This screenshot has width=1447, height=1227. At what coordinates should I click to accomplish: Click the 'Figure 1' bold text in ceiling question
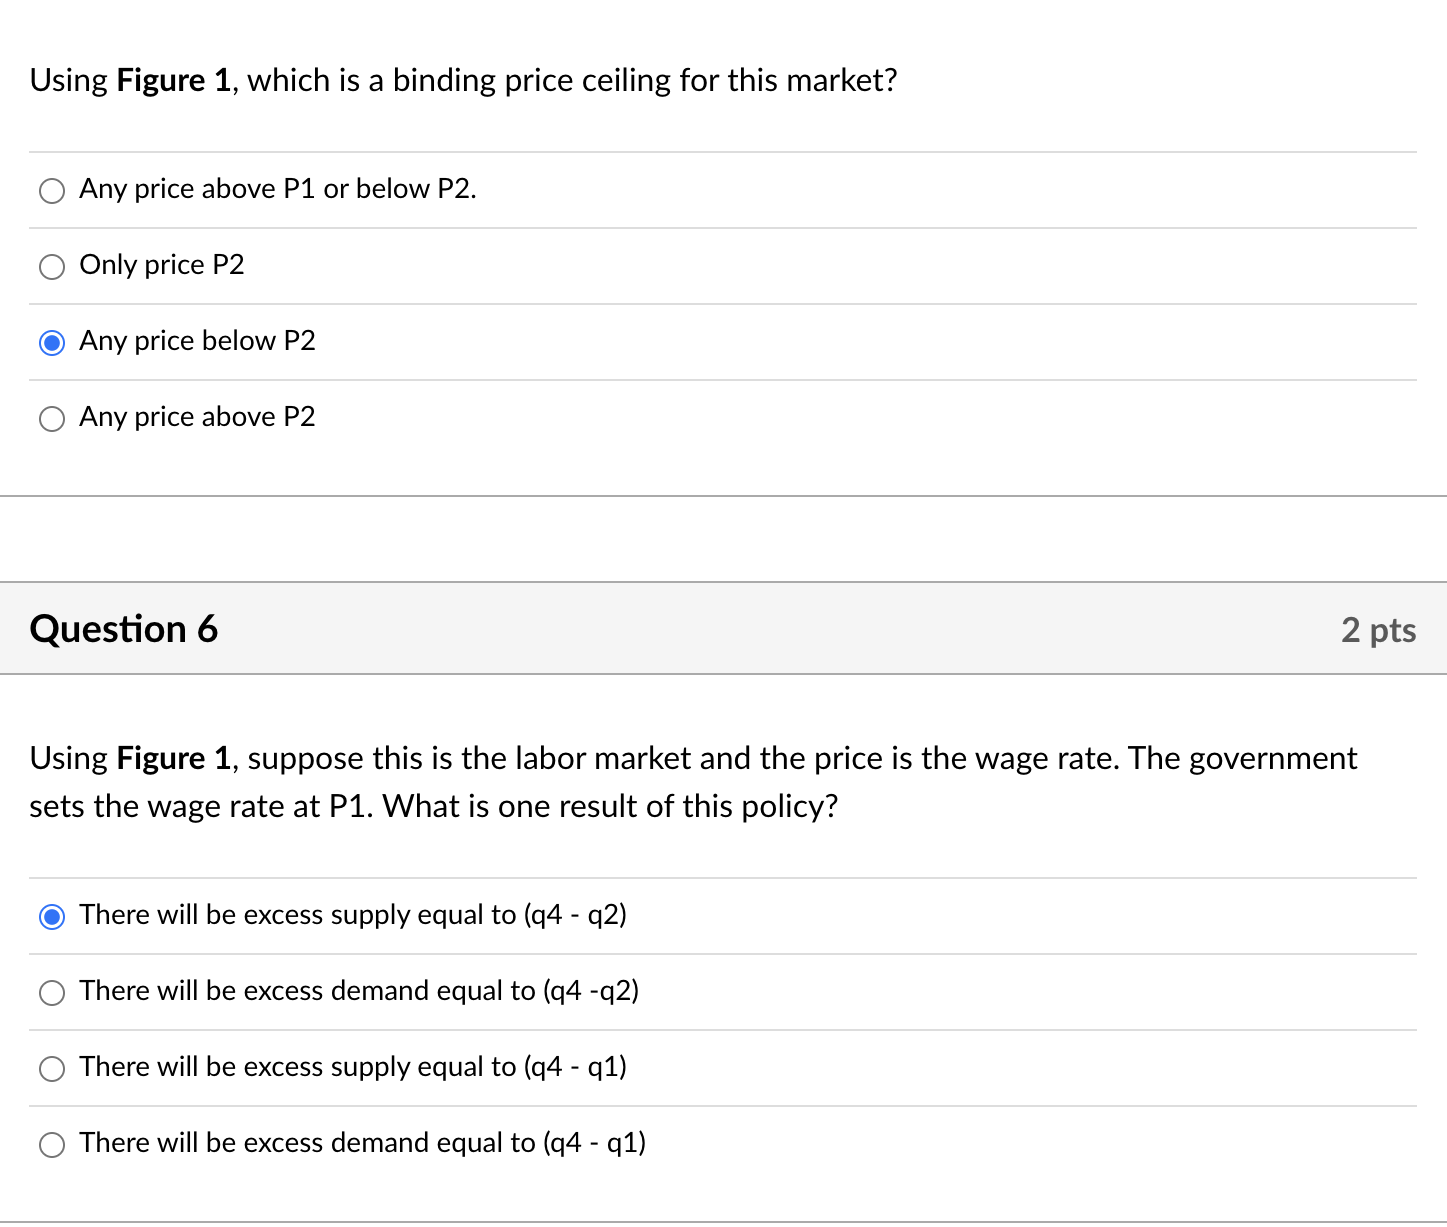tap(172, 81)
